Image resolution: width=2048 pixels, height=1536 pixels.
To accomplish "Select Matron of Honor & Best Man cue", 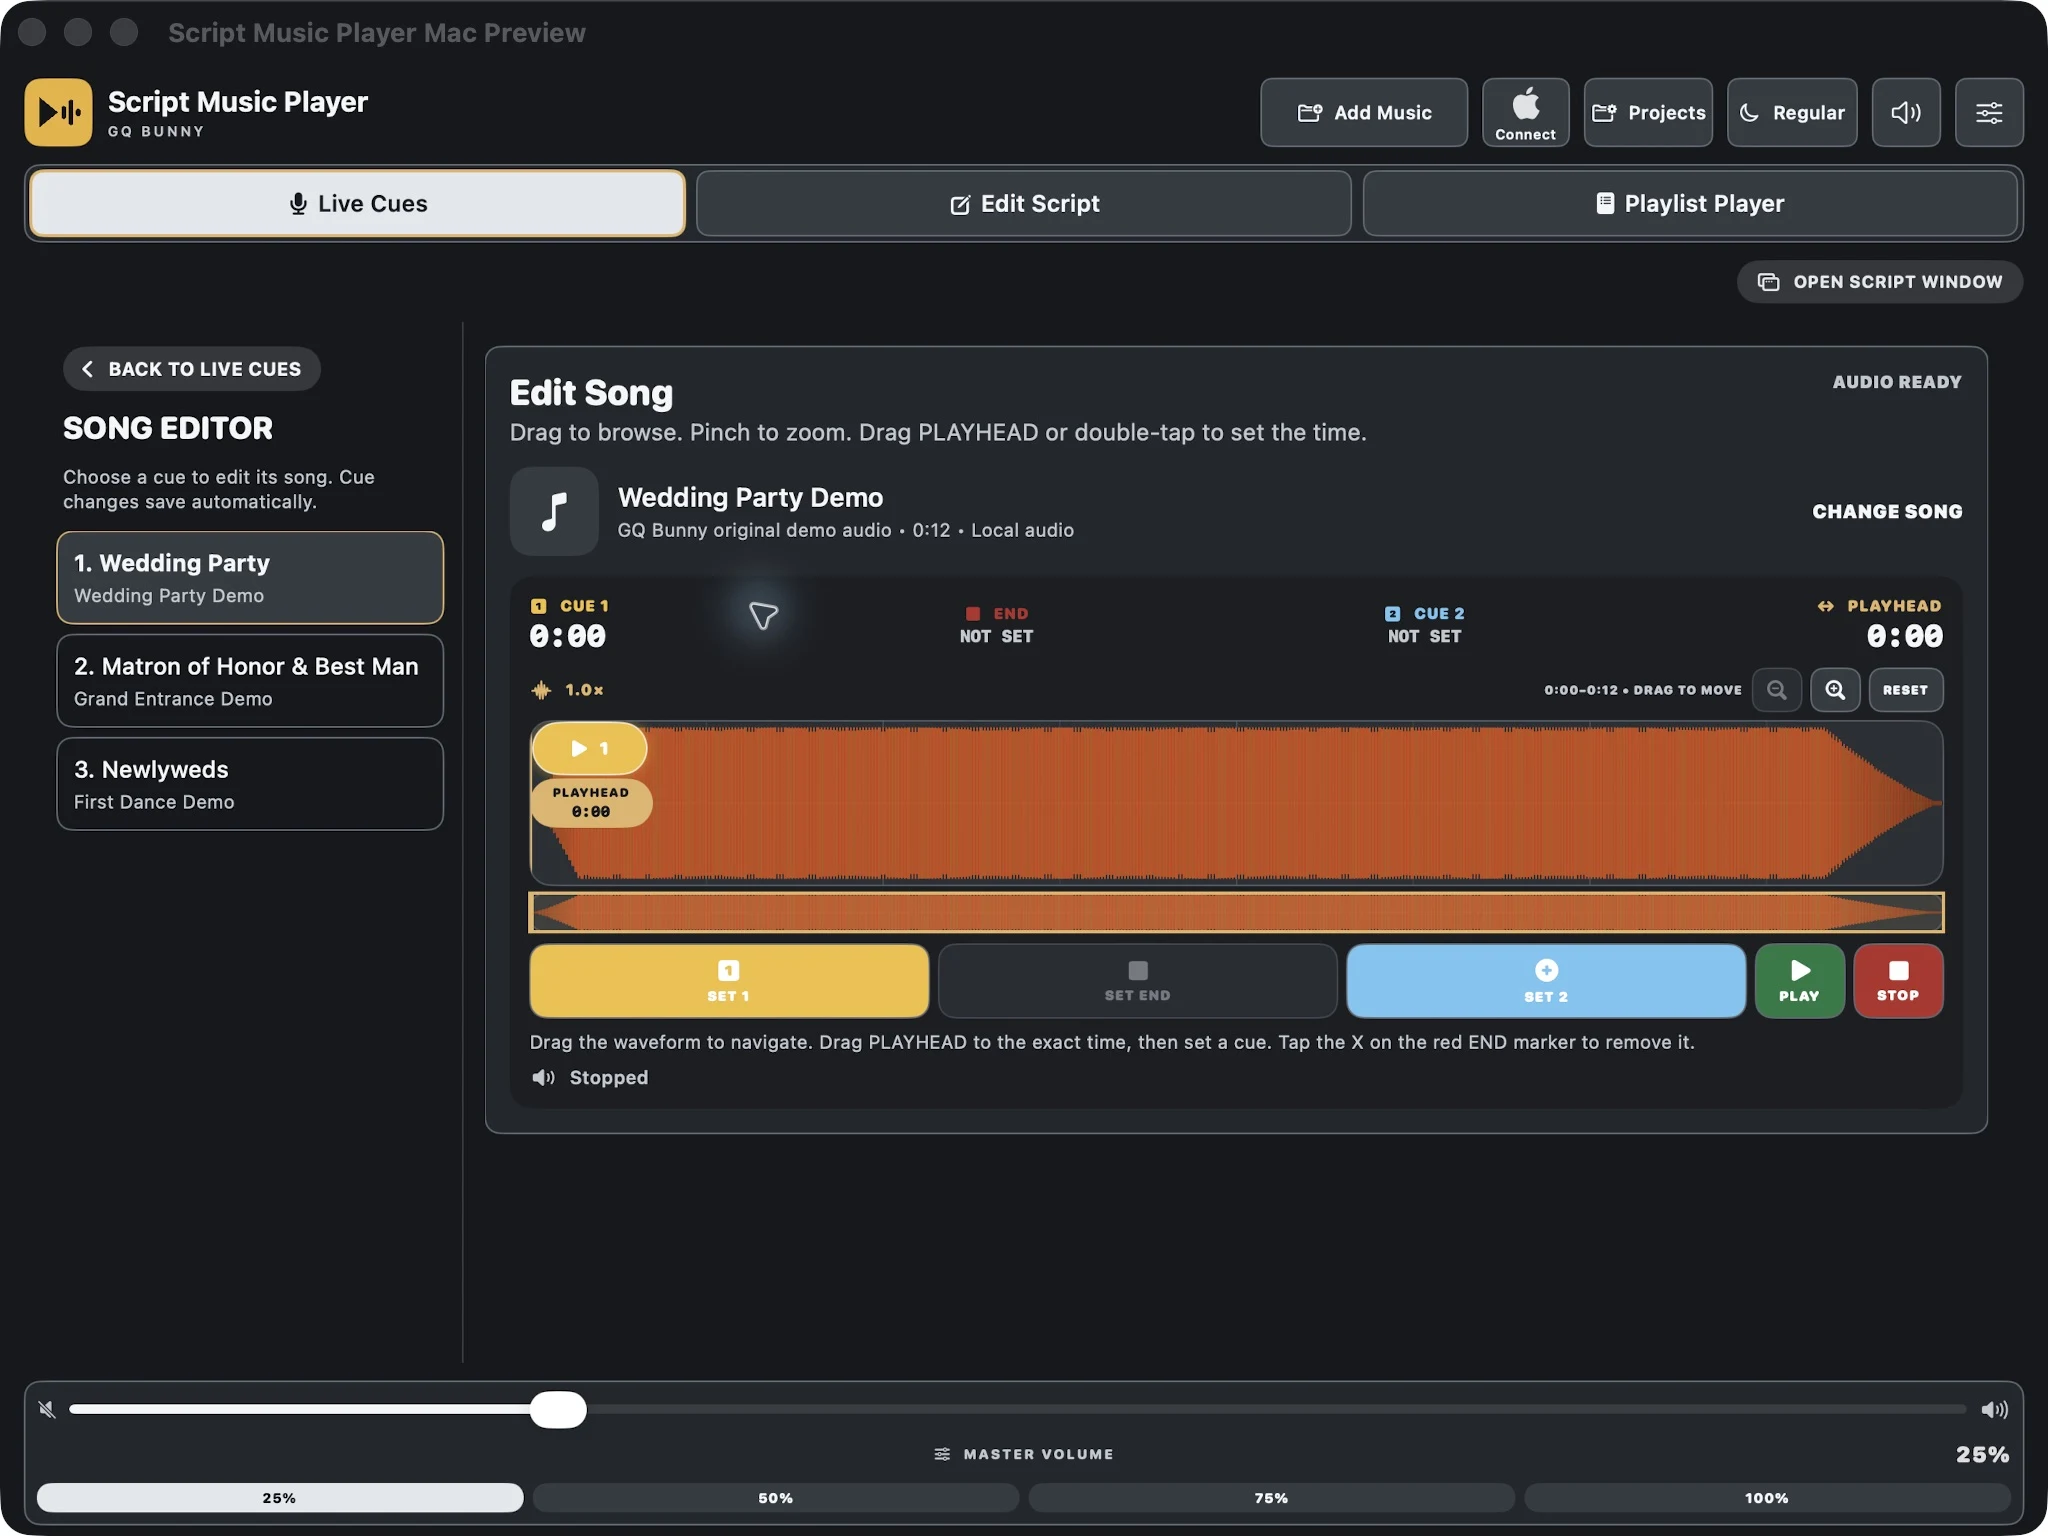I will tap(250, 681).
